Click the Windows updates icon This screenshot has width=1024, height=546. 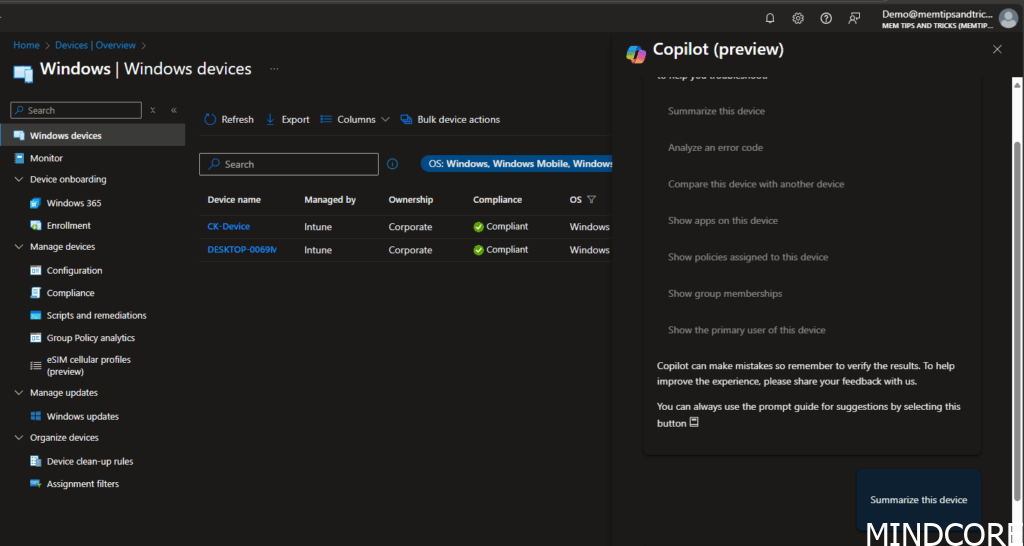click(x=36, y=416)
